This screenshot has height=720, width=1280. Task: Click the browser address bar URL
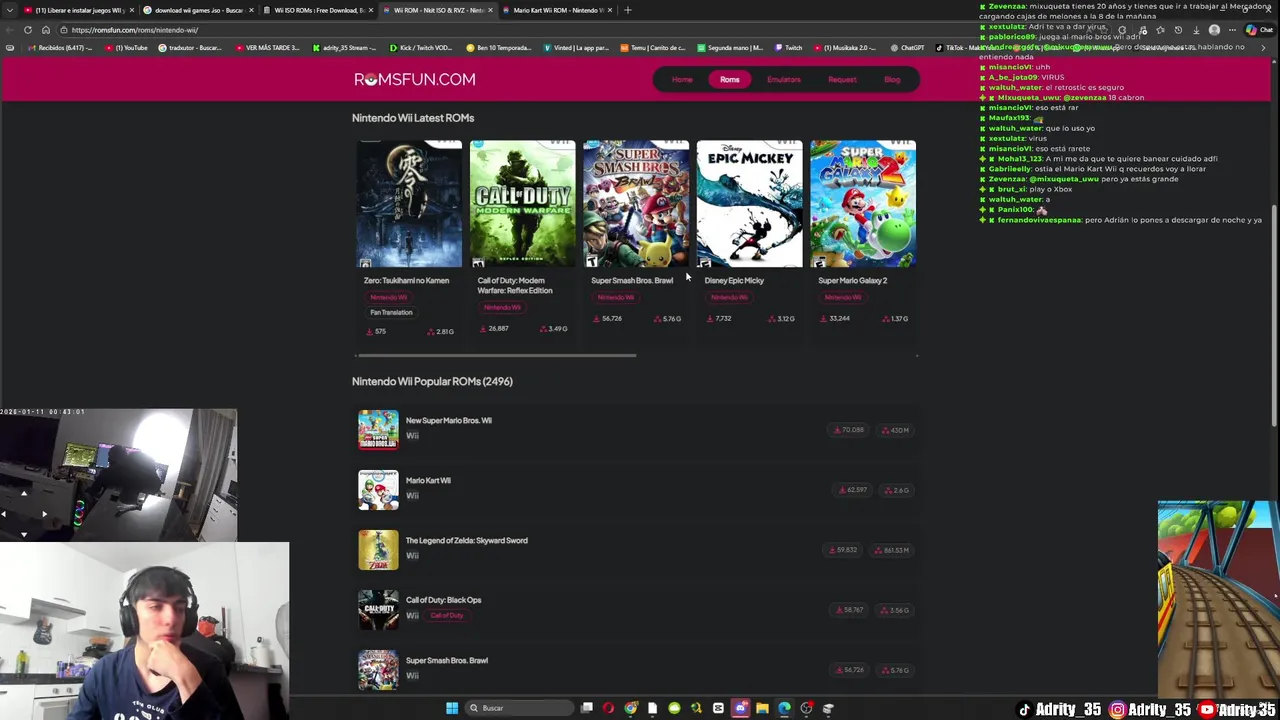pos(134,30)
